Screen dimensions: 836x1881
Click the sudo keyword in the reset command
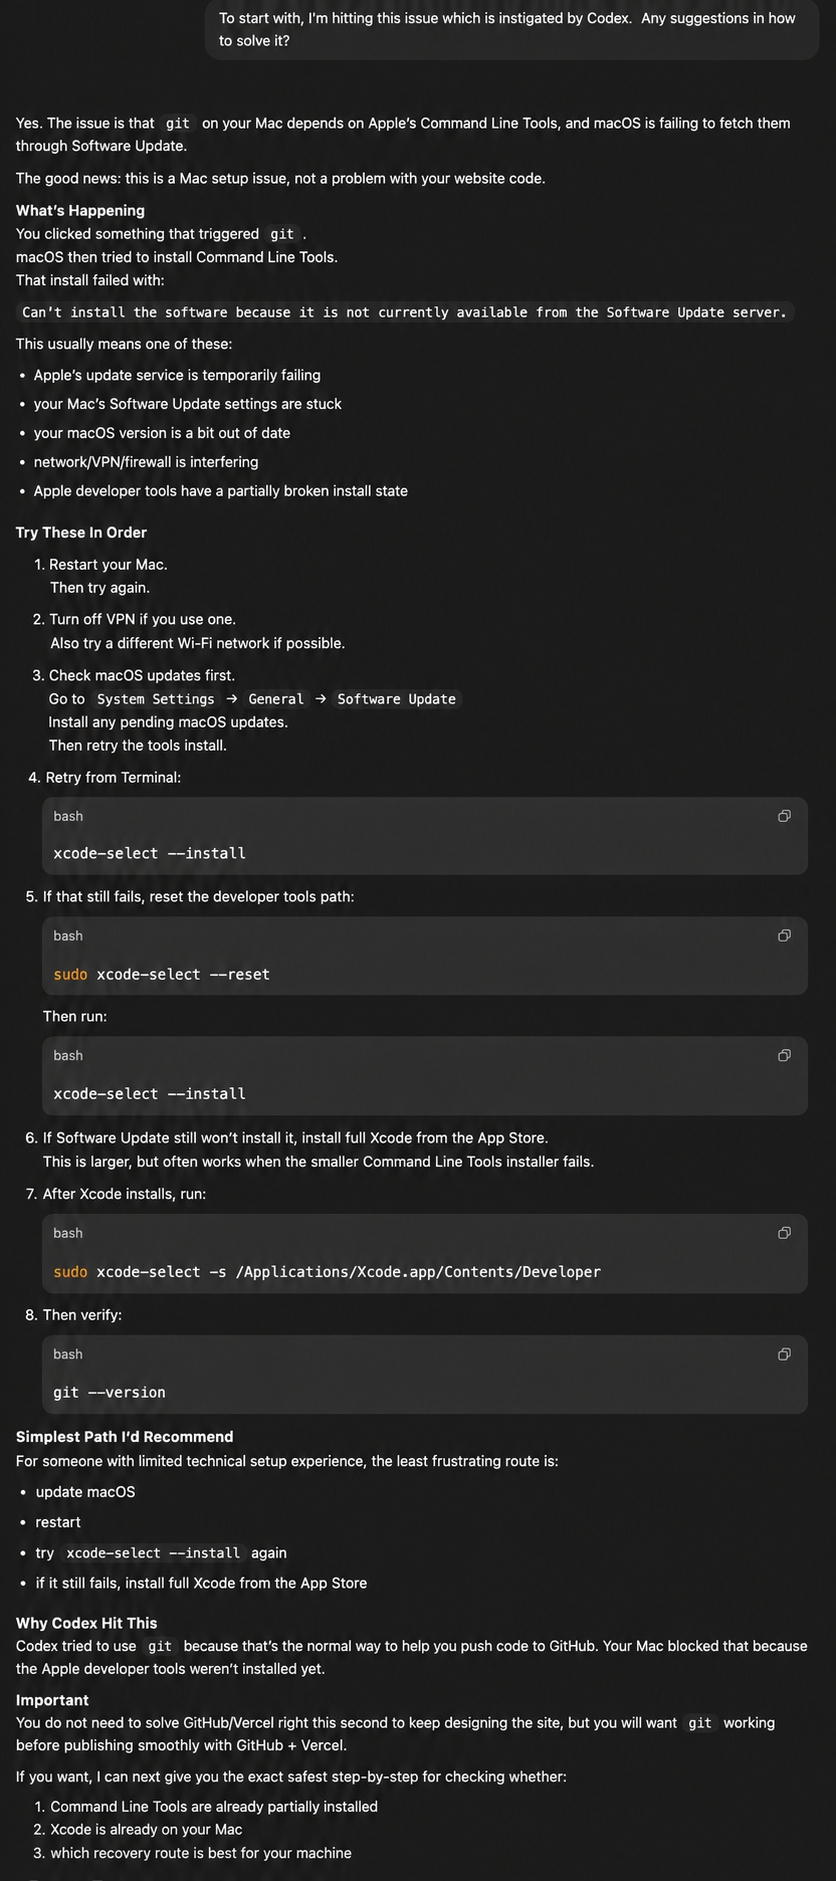click(70, 974)
